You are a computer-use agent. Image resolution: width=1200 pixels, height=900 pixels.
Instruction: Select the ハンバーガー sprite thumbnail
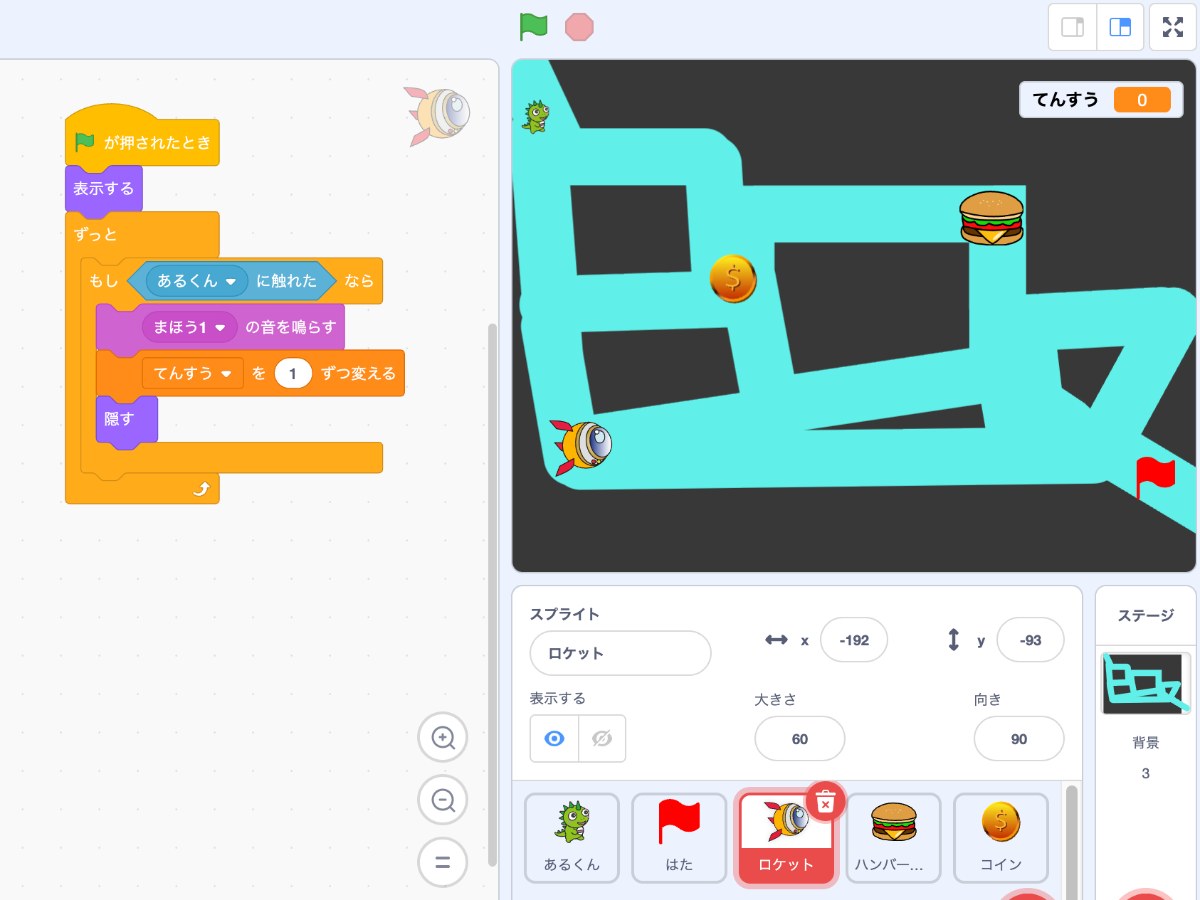(893, 838)
